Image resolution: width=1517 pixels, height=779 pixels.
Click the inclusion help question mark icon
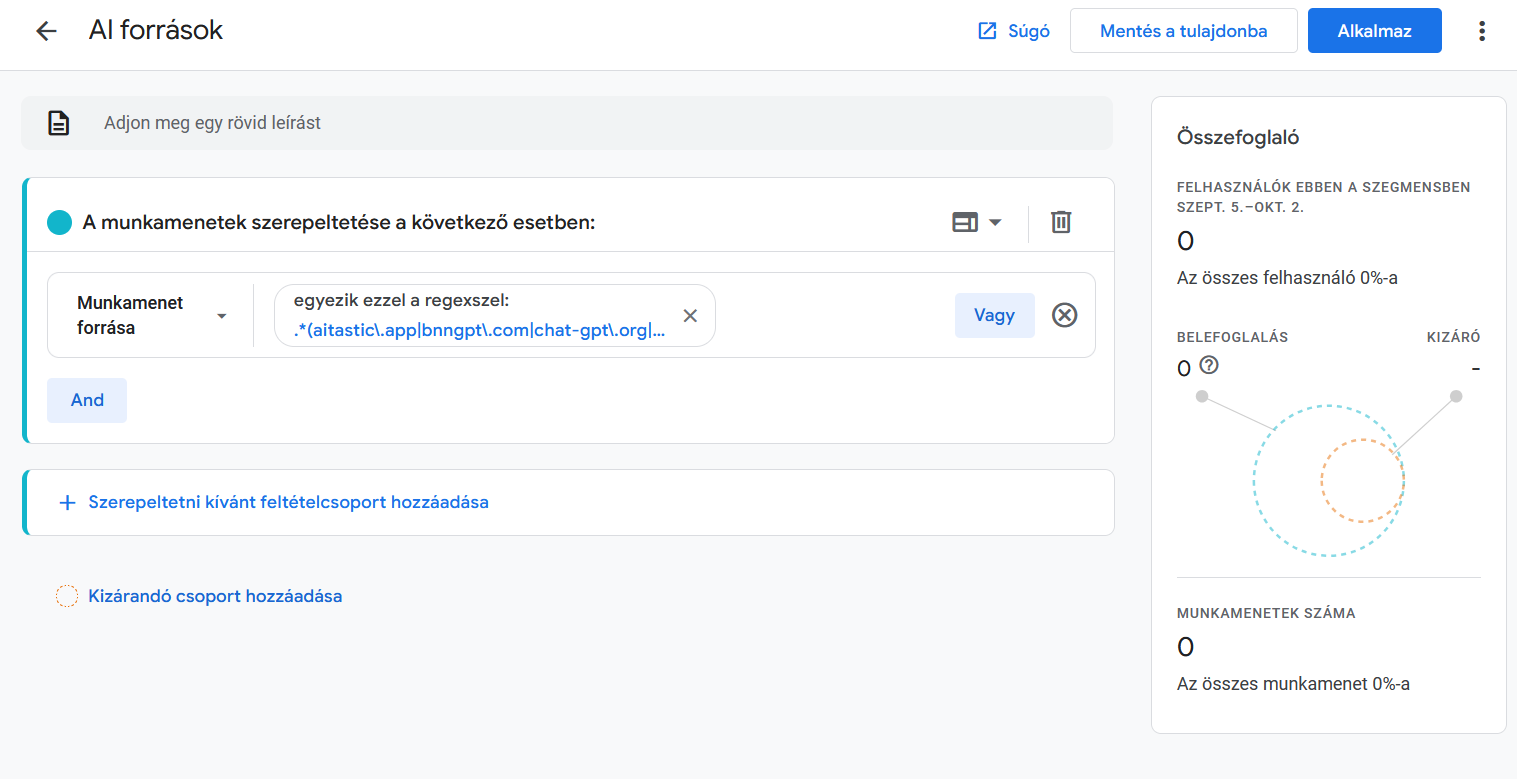[1208, 366]
